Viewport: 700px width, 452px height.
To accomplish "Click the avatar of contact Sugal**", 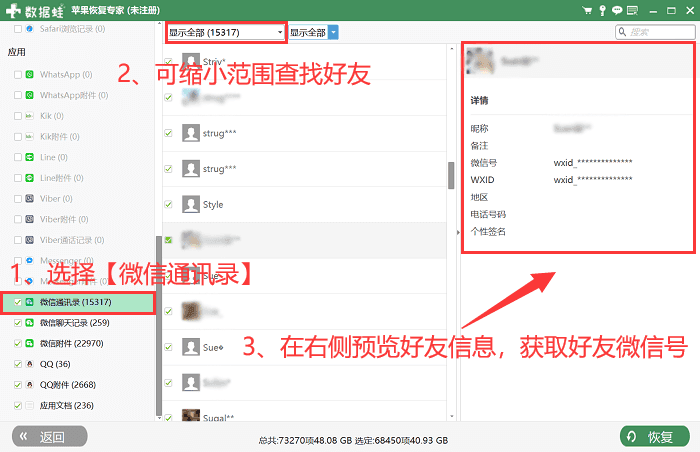I will pyautogui.click(x=191, y=415).
